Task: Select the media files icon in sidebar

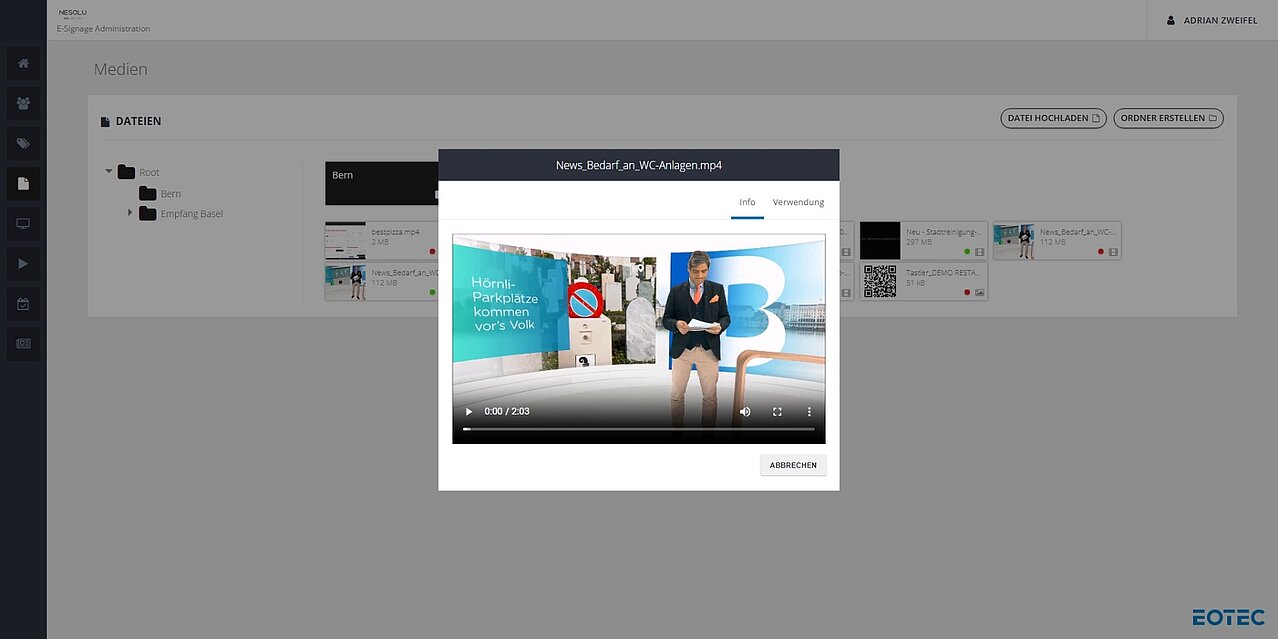Action: [x=23, y=183]
